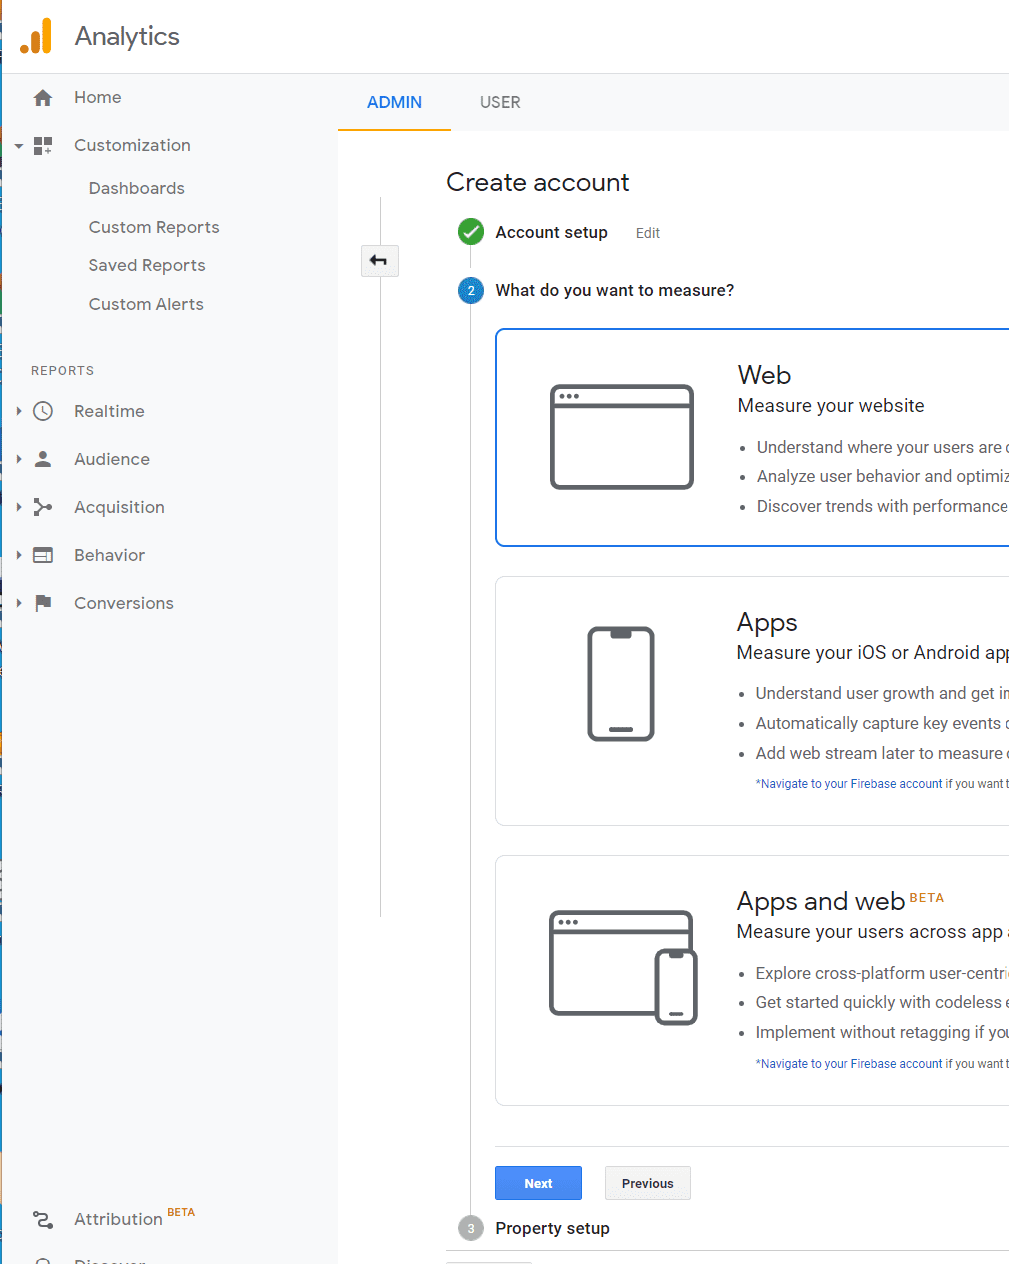1009x1264 pixels.
Task: Click step 2 circle indicator
Action: (471, 290)
